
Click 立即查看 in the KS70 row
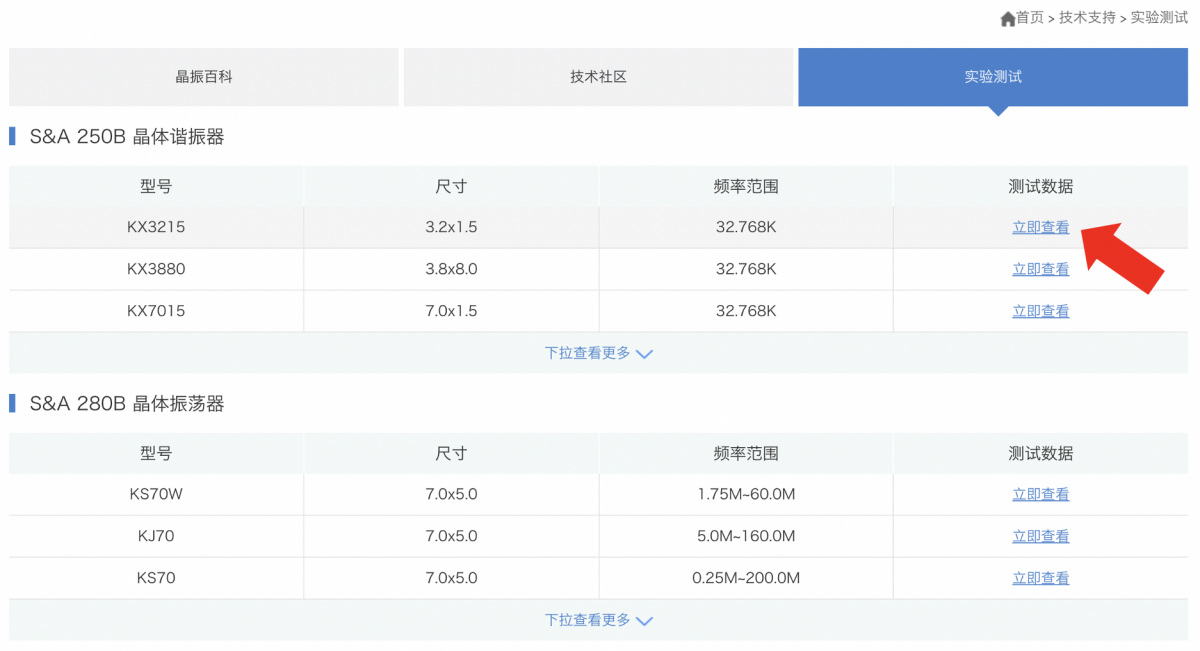coord(1040,578)
